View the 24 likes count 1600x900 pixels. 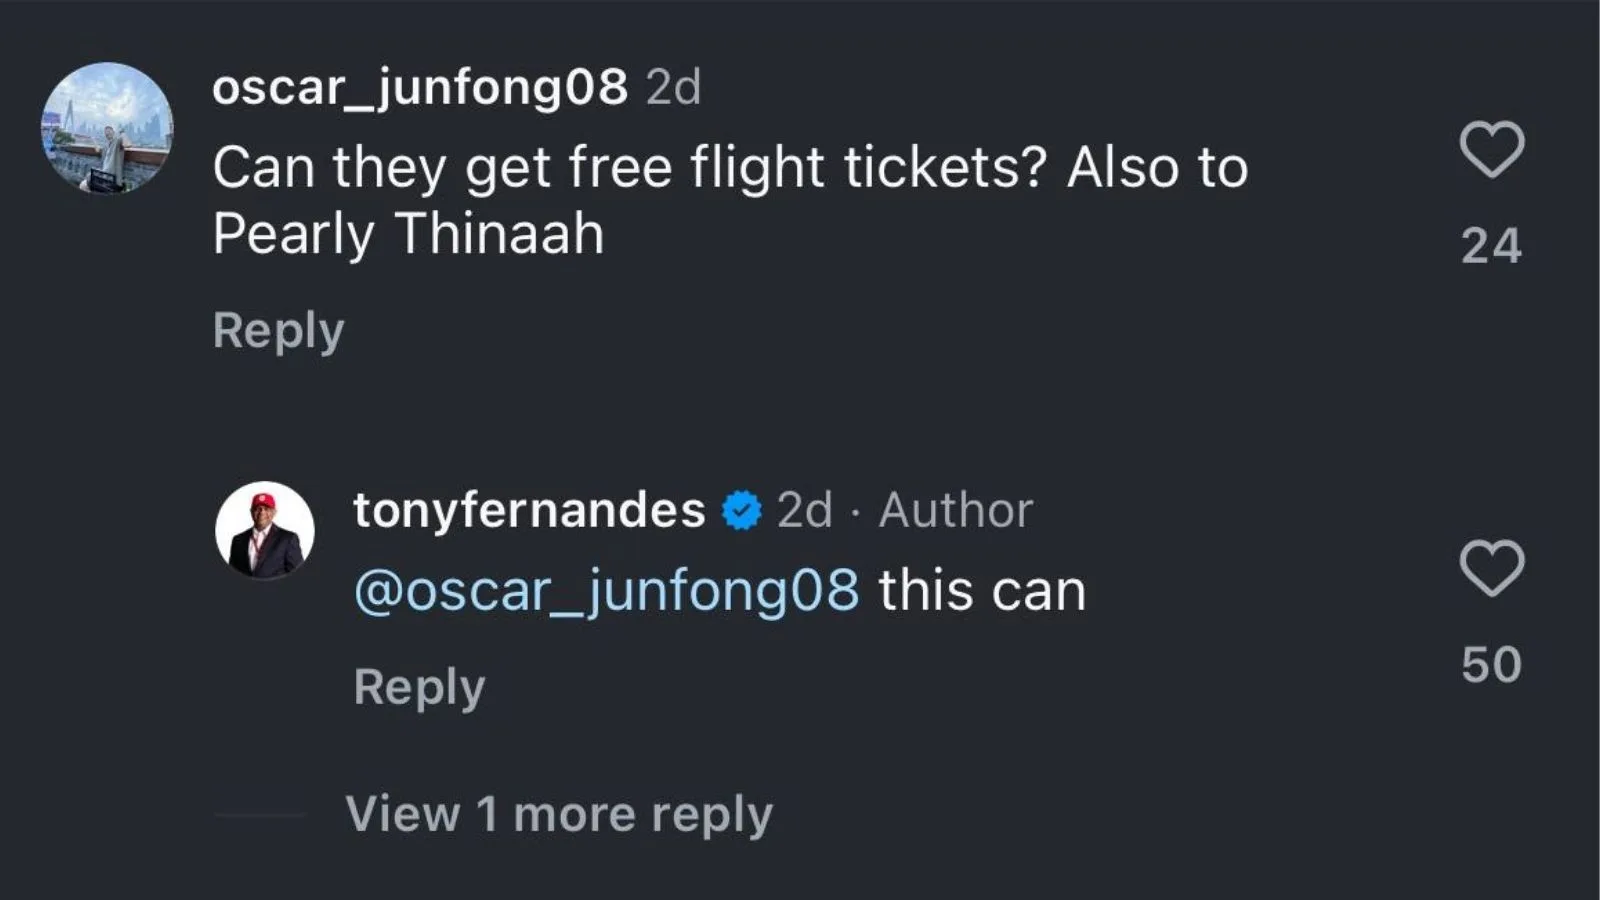tap(1491, 246)
